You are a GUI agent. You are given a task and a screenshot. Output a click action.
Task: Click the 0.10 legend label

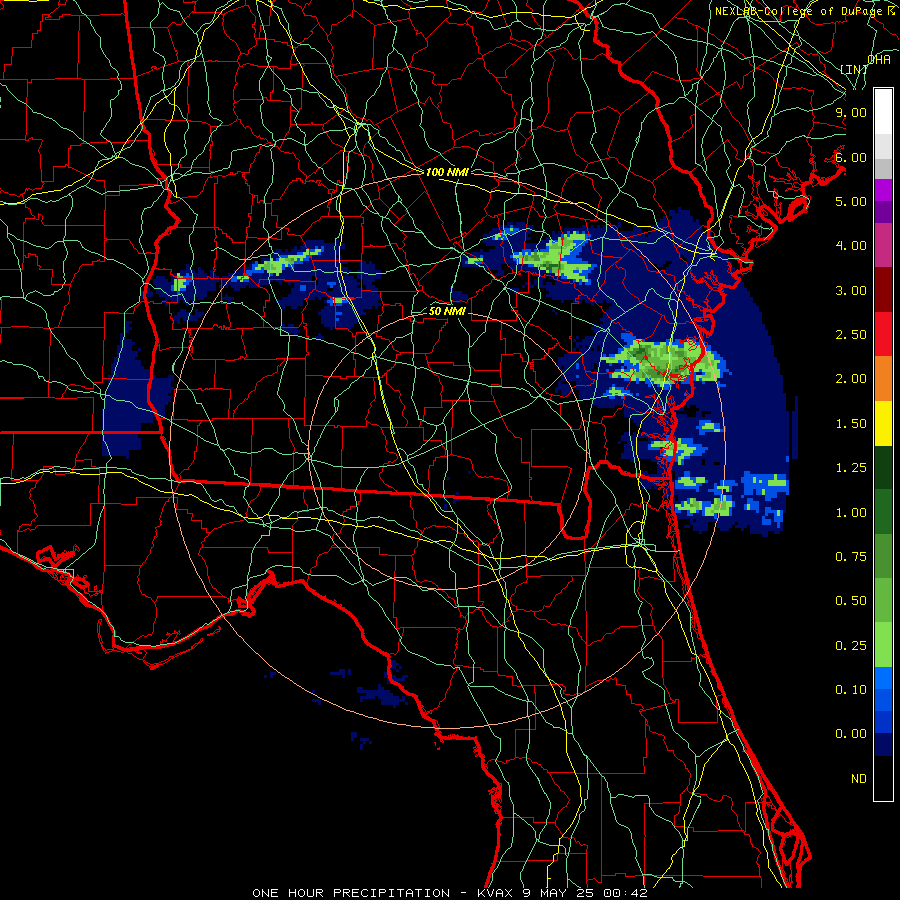tap(851, 690)
